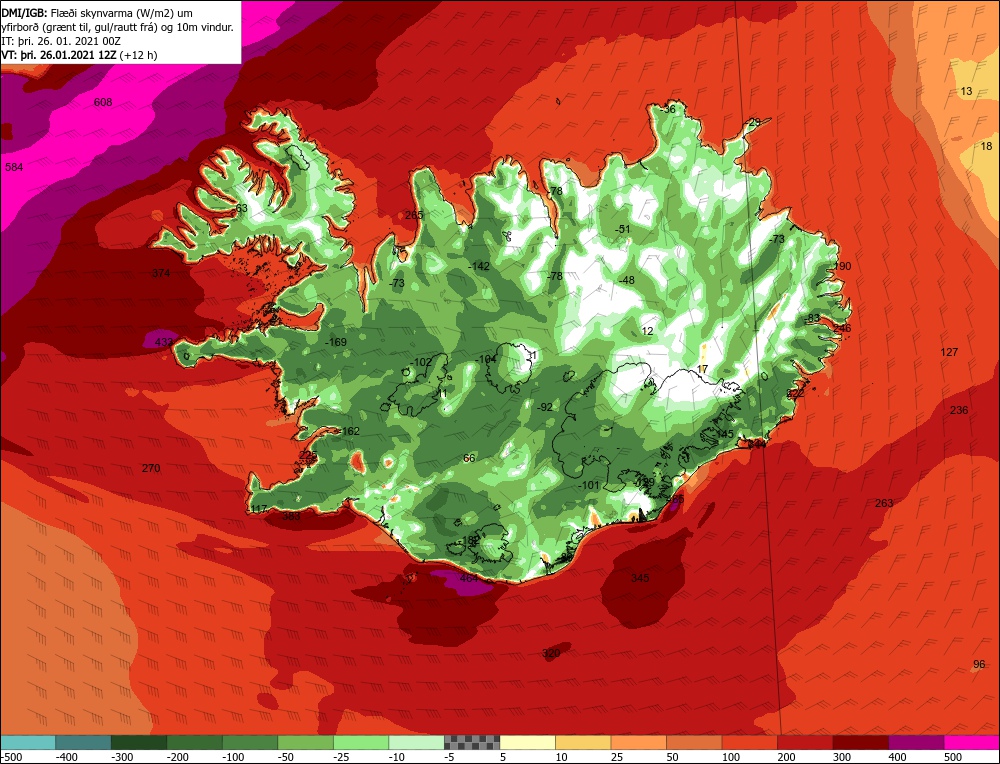Click the '127' flux value on the map
This screenshot has width=1000, height=764.
click(x=949, y=352)
